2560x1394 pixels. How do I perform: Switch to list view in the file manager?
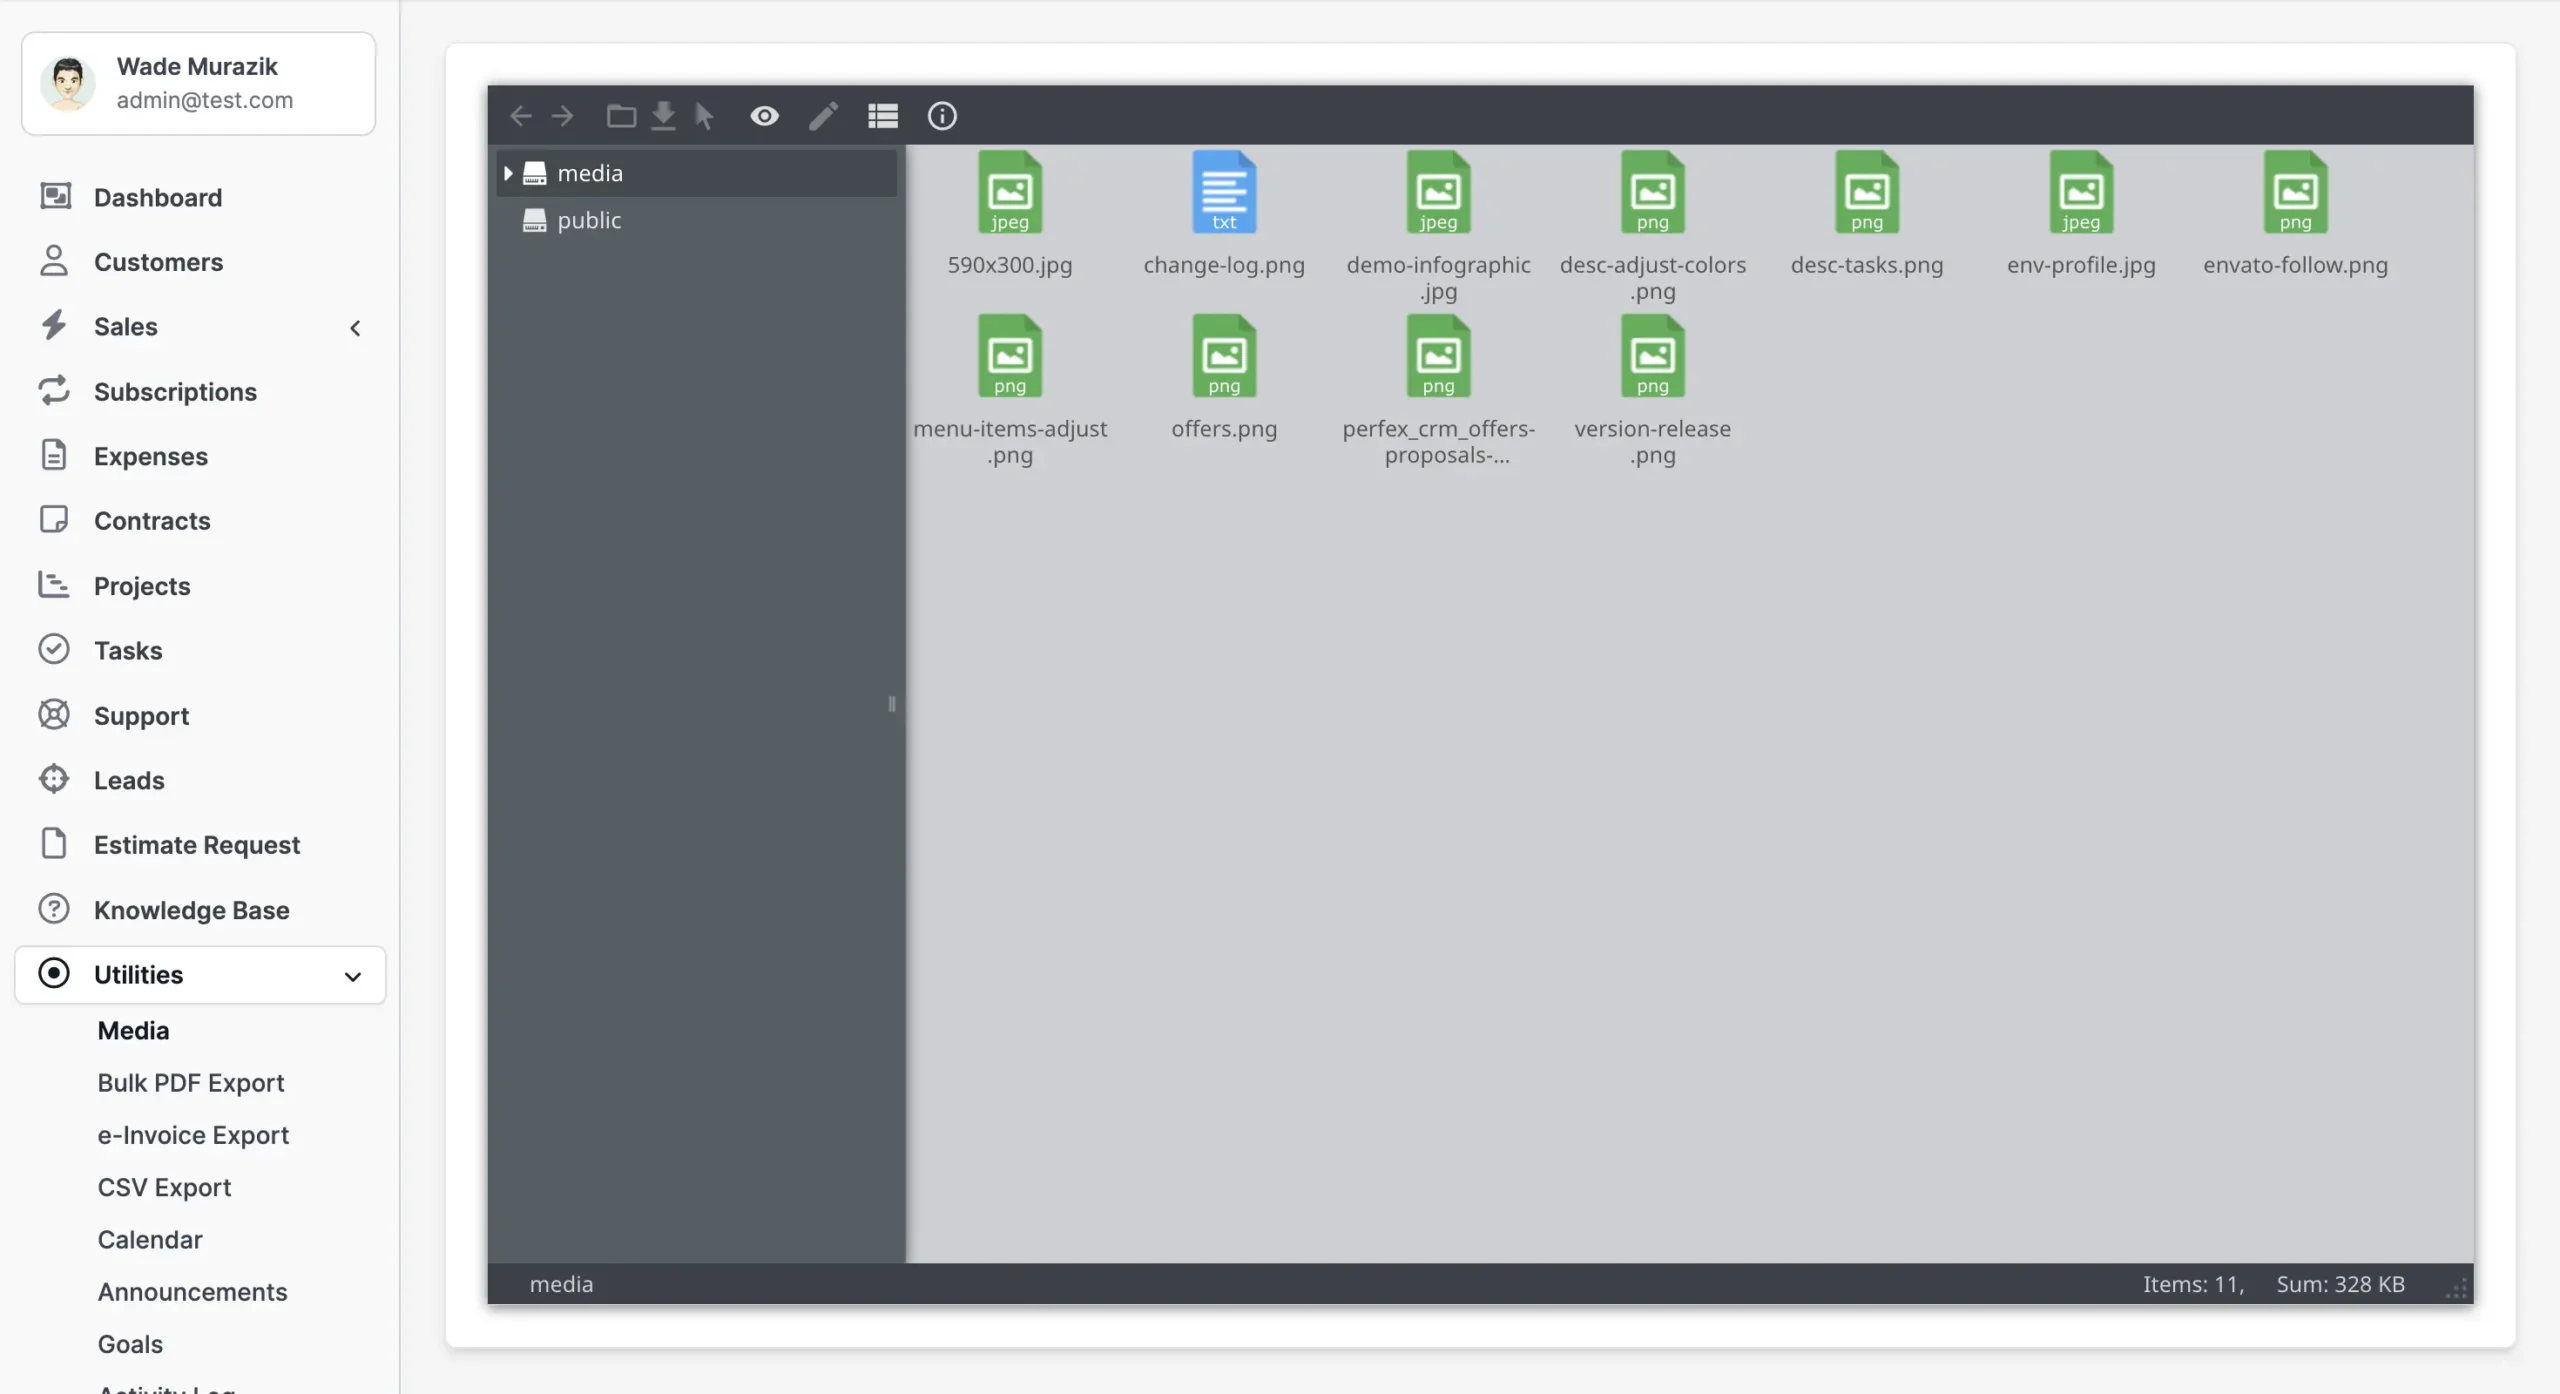click(882, 116)
